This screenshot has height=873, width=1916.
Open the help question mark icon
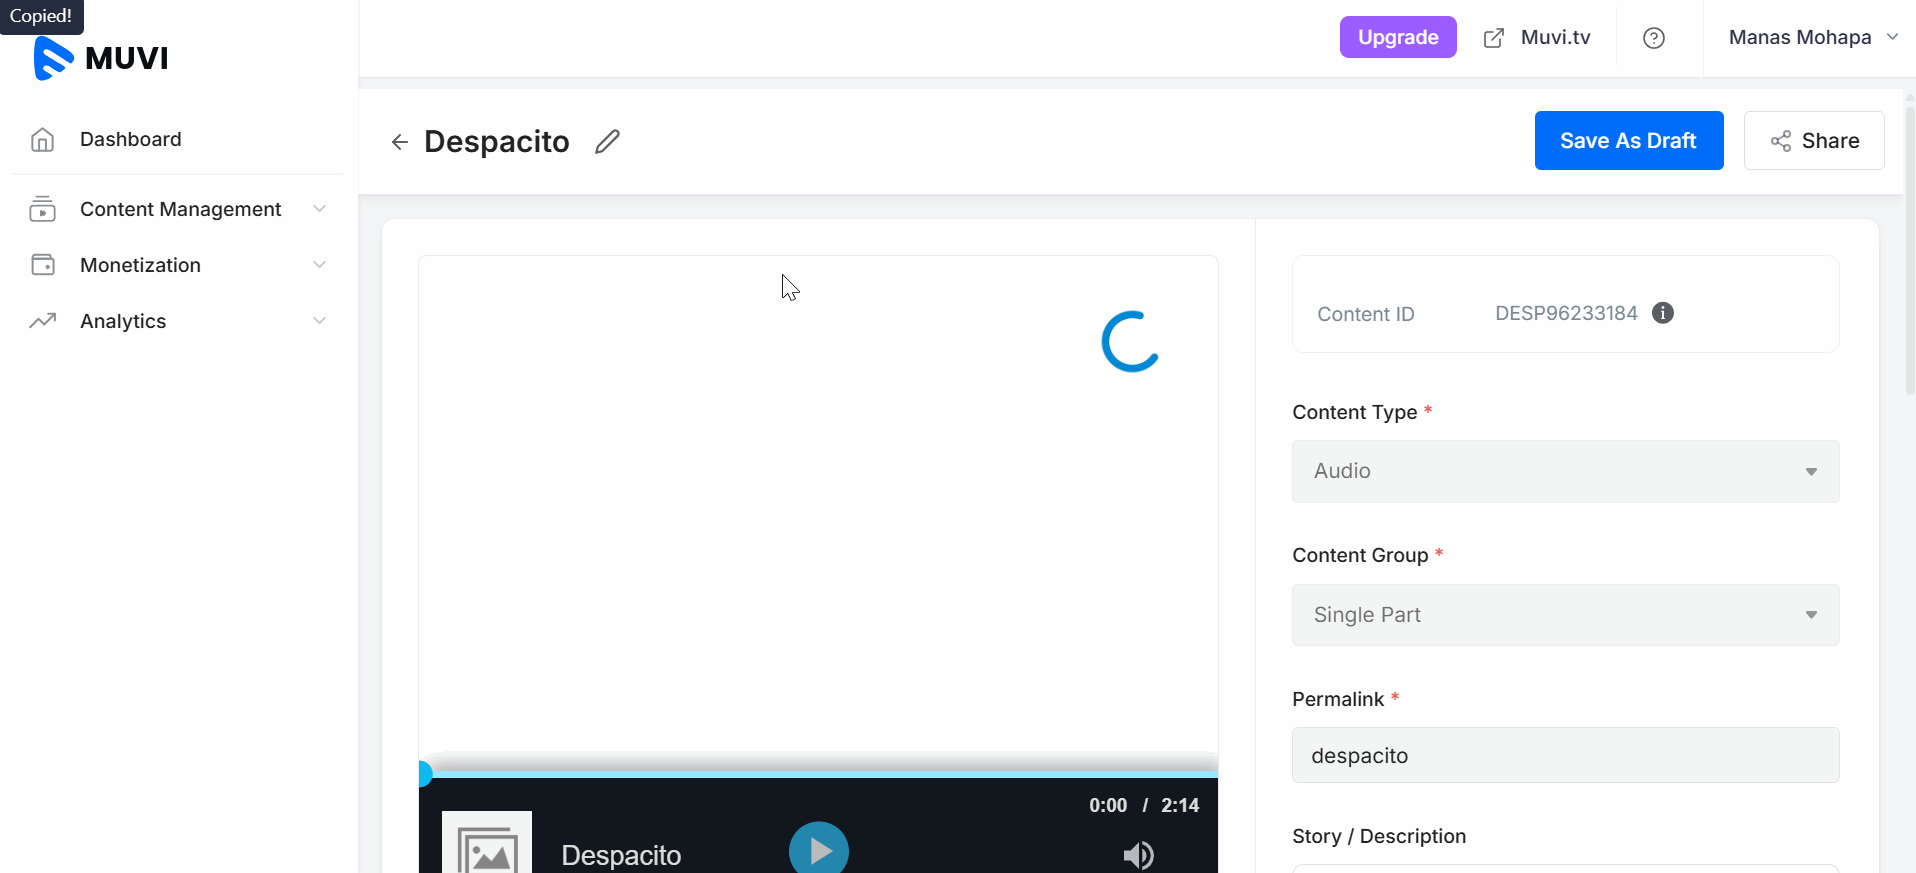pos(1653,38)
